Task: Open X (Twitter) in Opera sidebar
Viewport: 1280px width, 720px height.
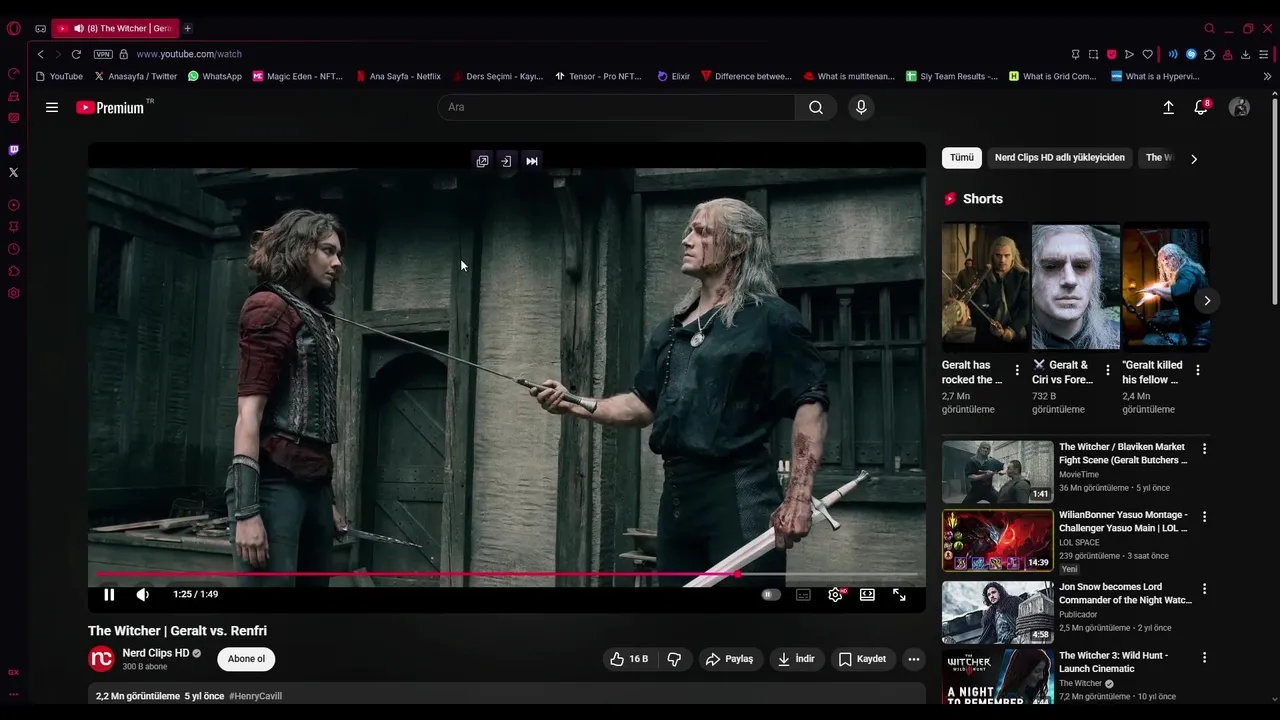Action: click(x=13, y=172)
